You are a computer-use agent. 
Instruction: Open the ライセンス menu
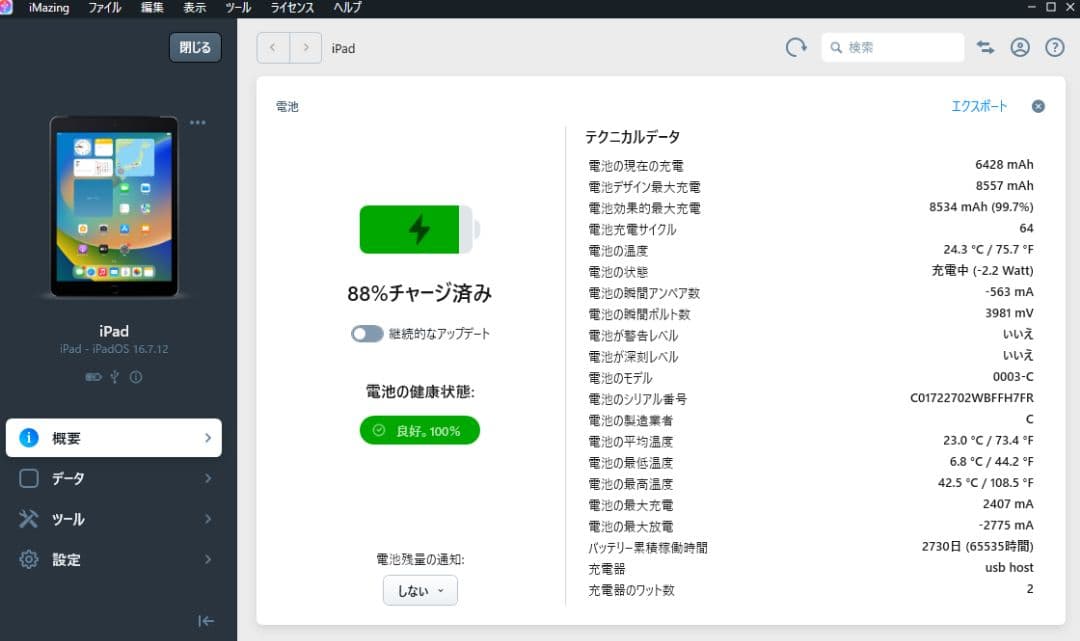[292, 8]
